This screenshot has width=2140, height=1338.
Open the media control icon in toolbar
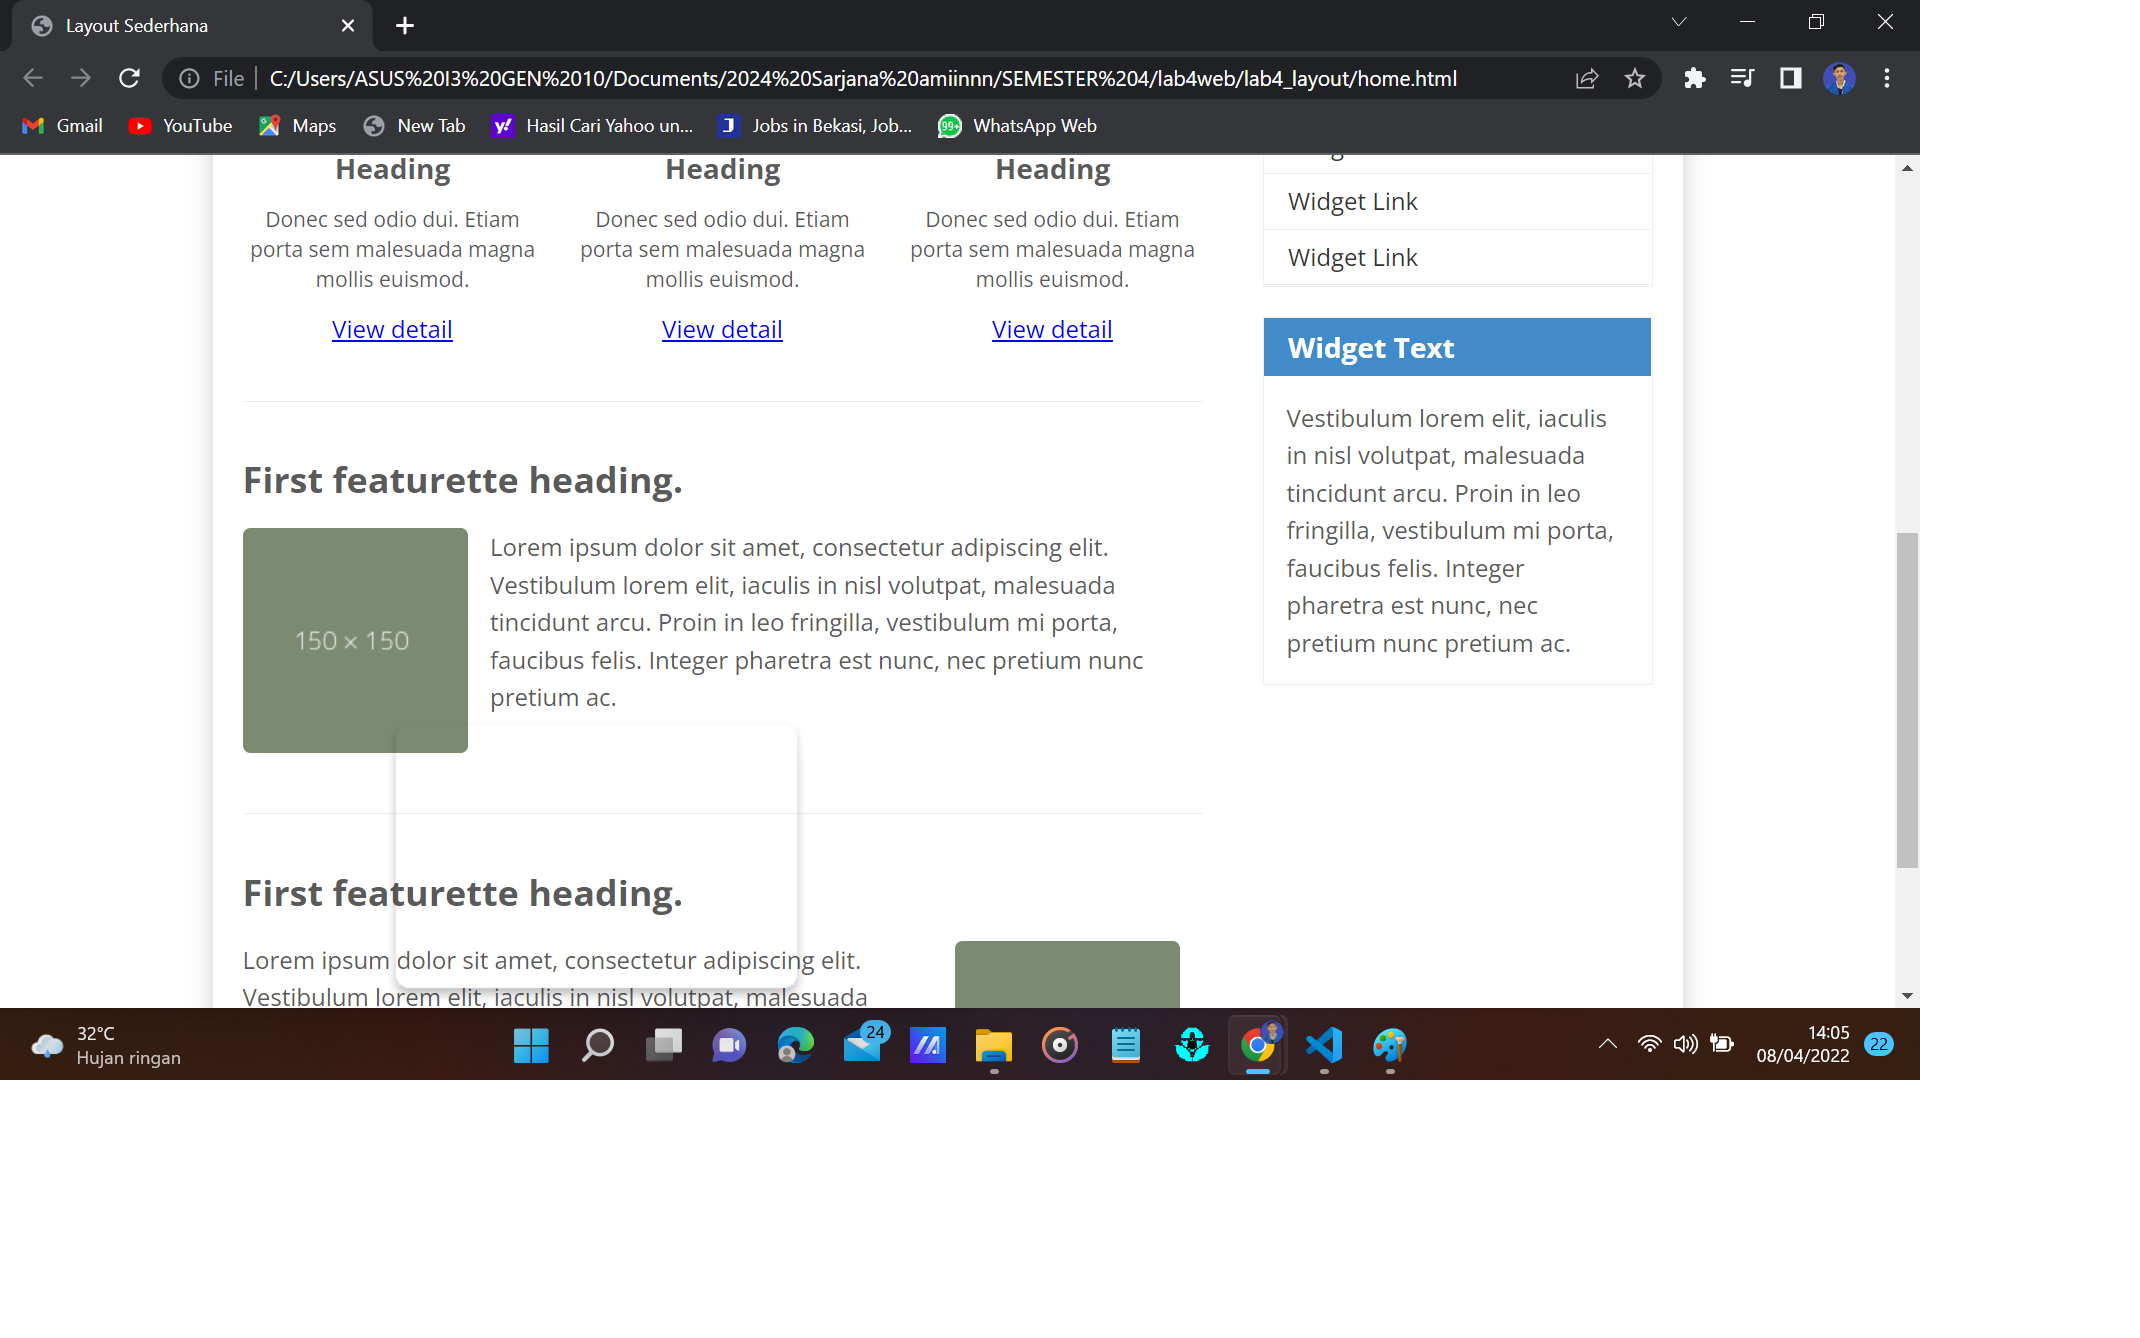click(x=1742, y=78)
